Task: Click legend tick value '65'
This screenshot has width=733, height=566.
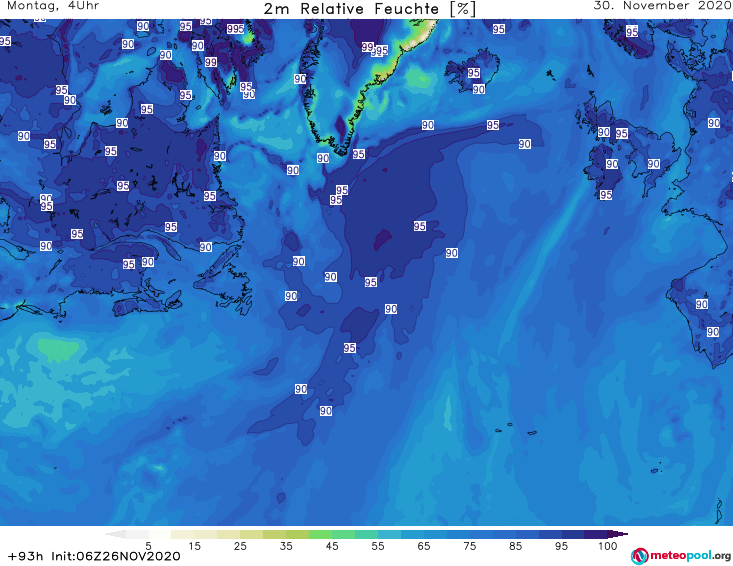Action: (x=424, y=546)
